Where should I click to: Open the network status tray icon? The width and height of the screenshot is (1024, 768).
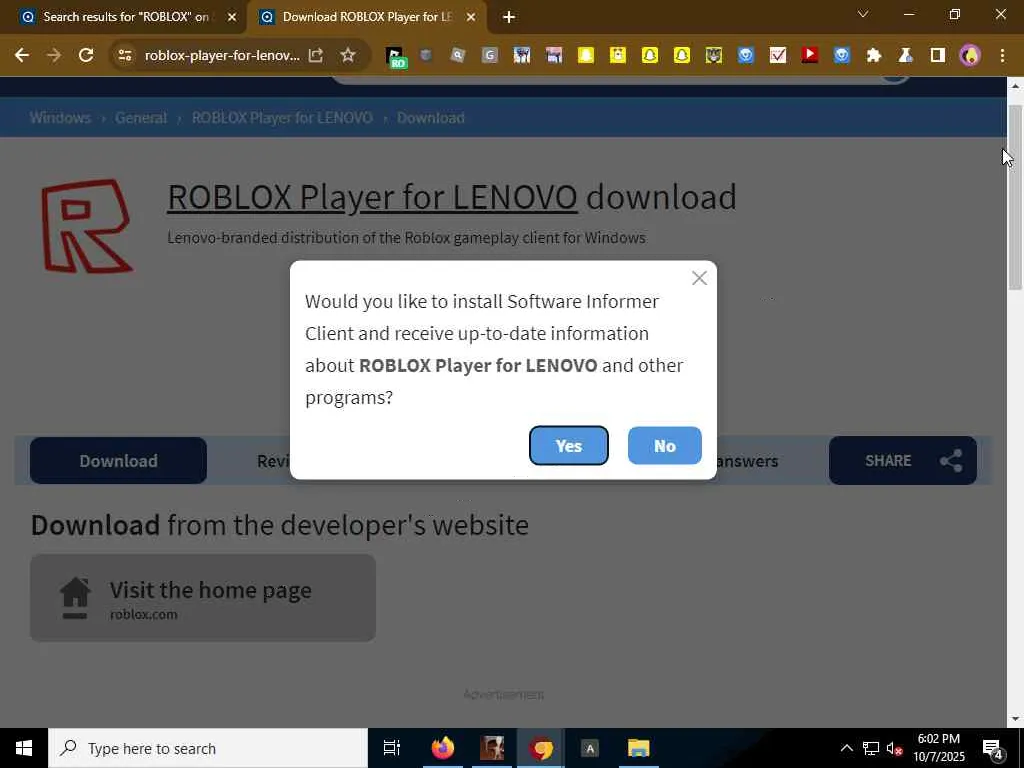point(871,748)
